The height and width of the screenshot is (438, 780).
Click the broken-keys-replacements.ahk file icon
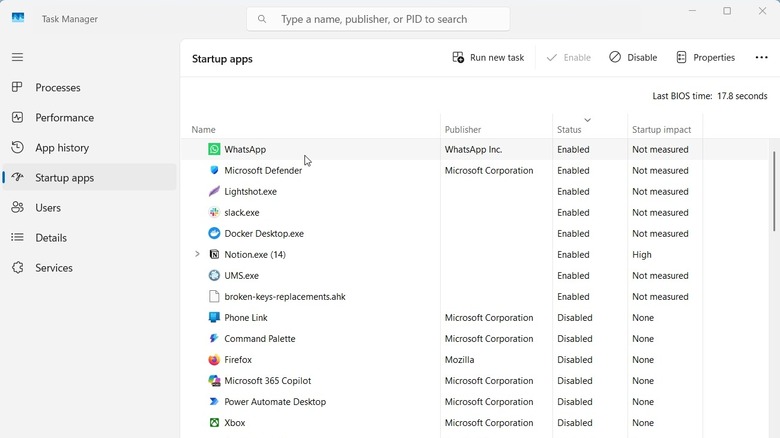click(214, 297)
